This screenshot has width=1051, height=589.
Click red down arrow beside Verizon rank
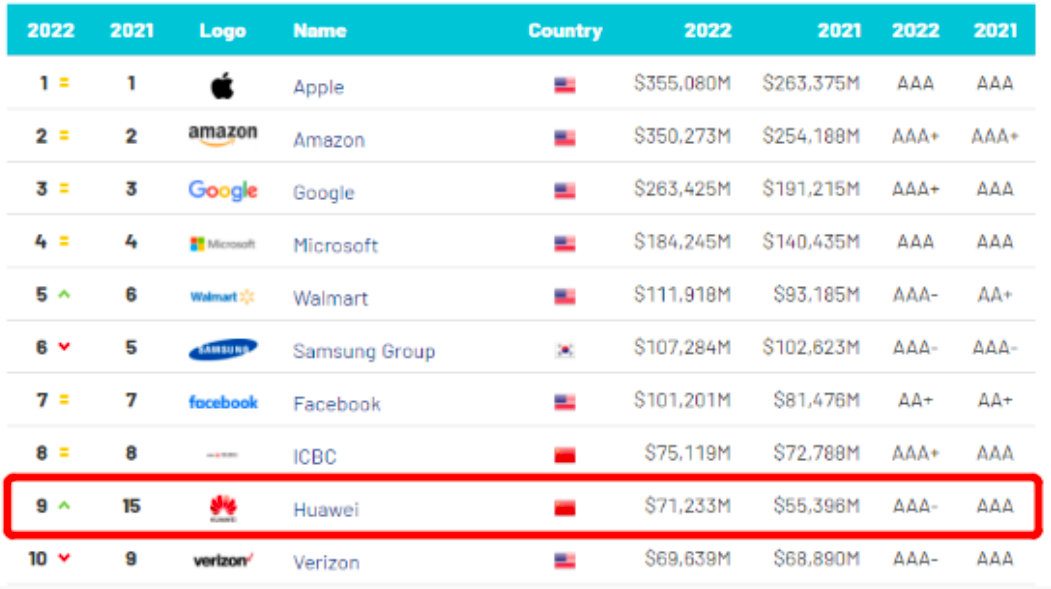(64, 559)
